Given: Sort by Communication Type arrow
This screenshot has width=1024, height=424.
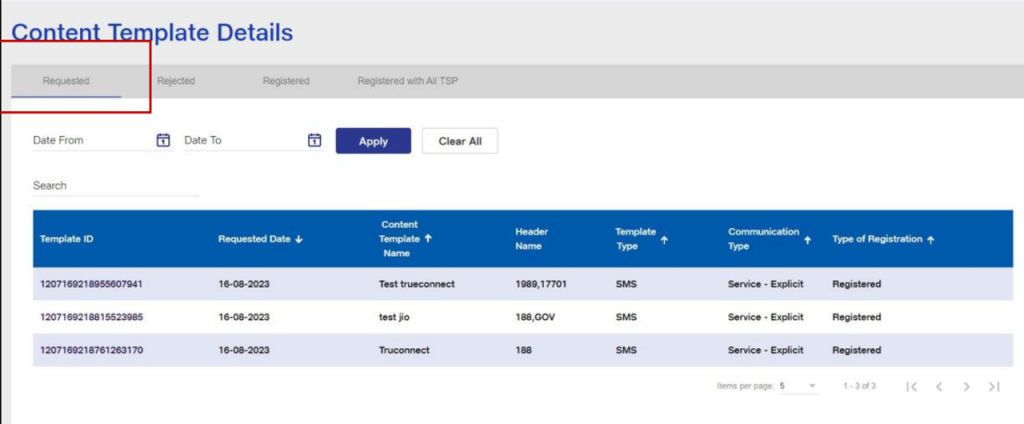Looking at the screenshot, I should [x=807, y=239].
